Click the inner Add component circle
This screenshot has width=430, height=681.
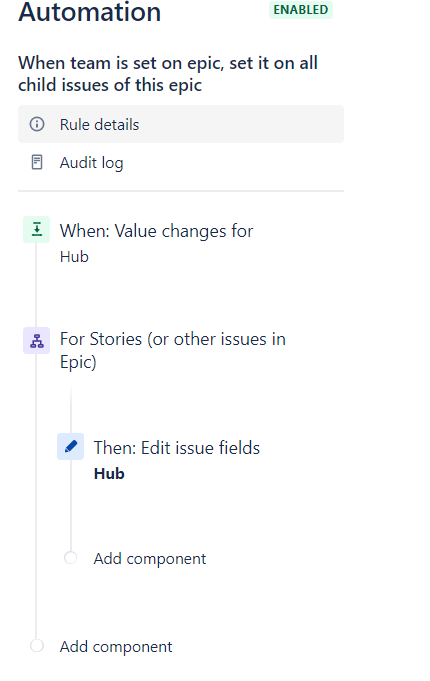(x=70, y=558)
